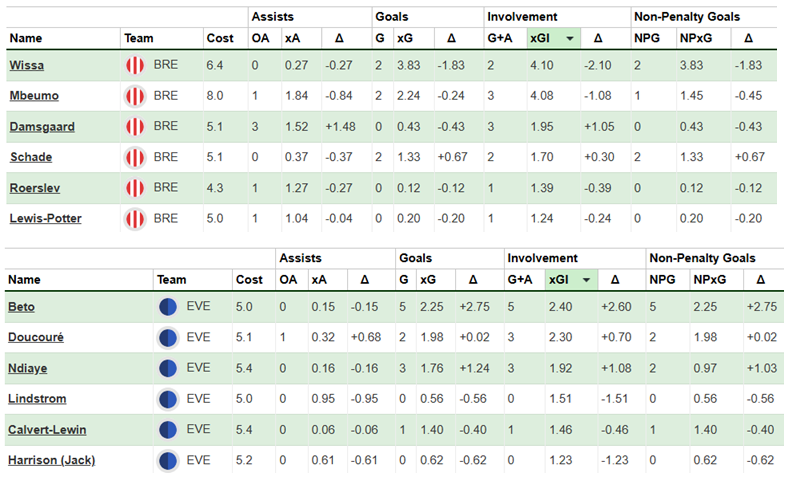Screen dimensions: 790x480
Task: Open the Wissa player link
Action: pos(27,67)
